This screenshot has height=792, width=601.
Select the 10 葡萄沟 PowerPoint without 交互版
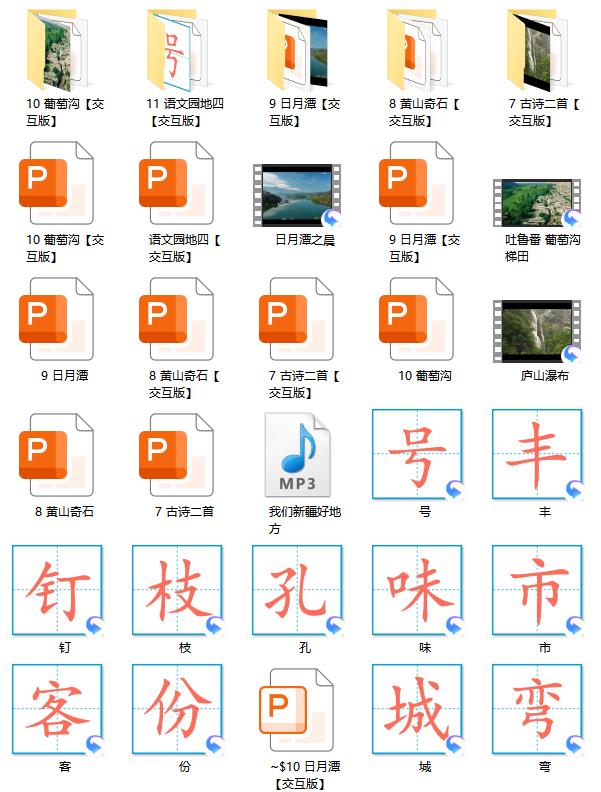click(416, 320)
